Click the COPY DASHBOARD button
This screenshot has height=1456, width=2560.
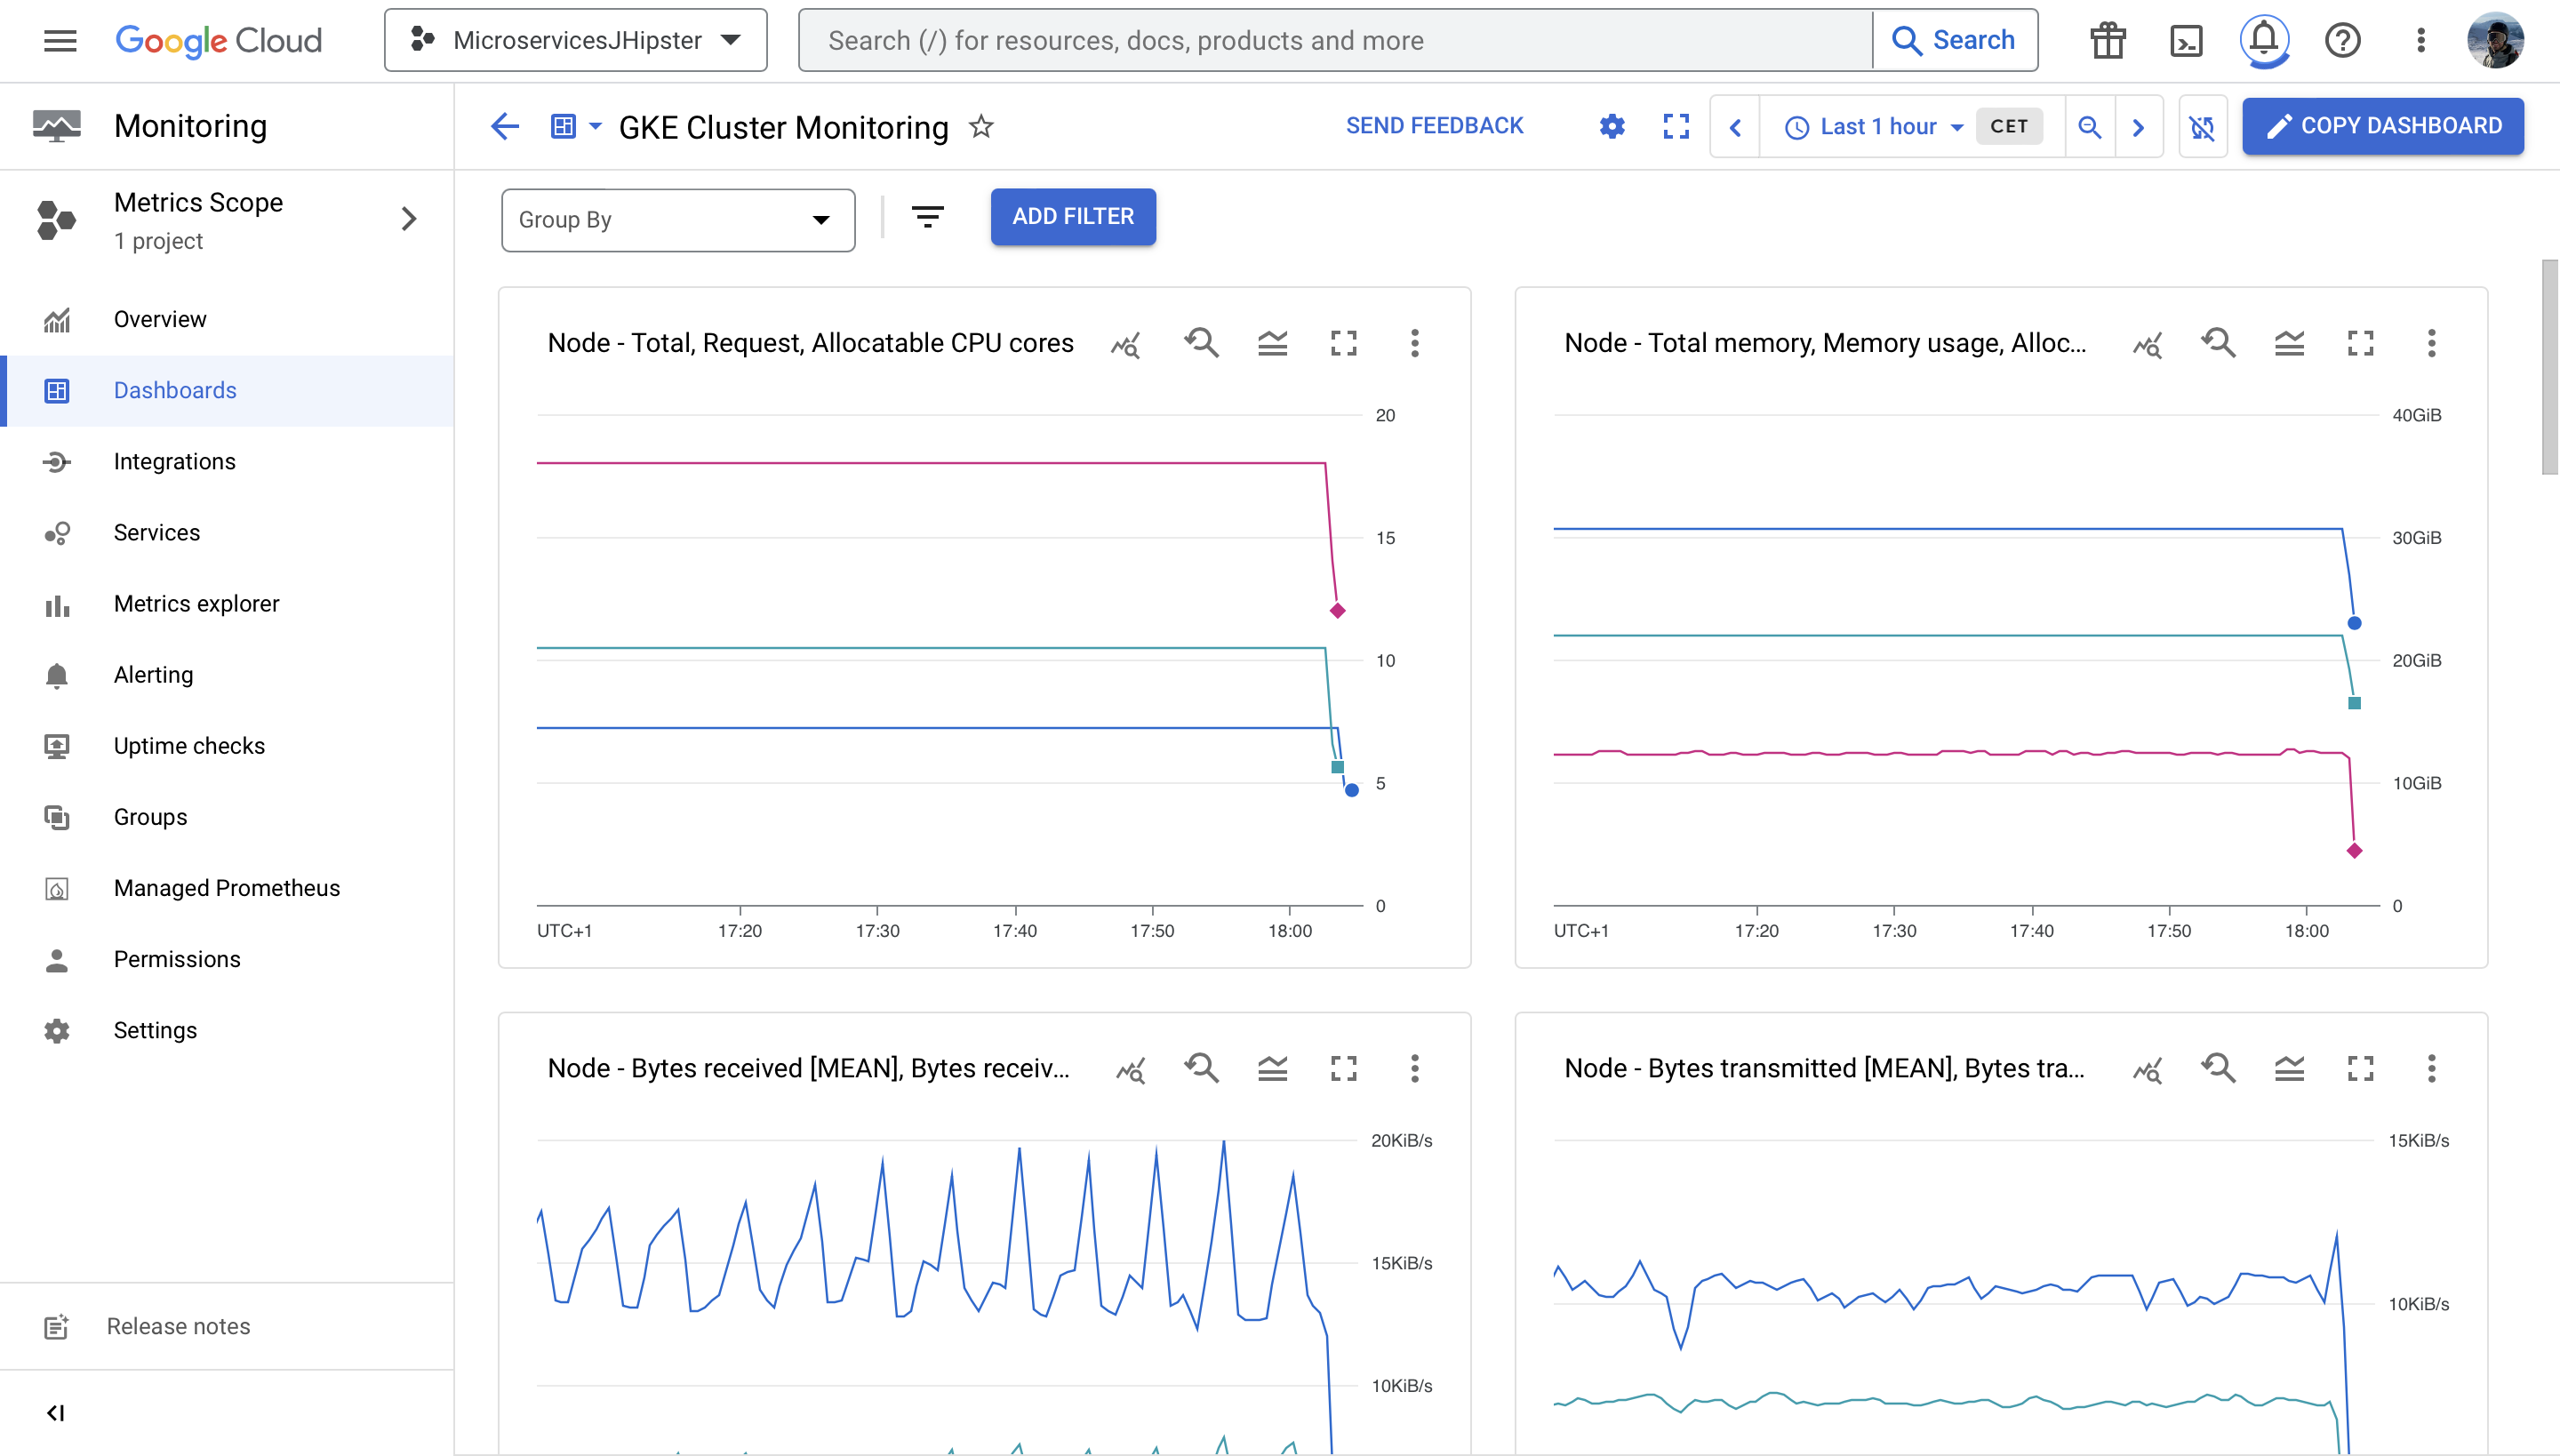(2382, 126)
